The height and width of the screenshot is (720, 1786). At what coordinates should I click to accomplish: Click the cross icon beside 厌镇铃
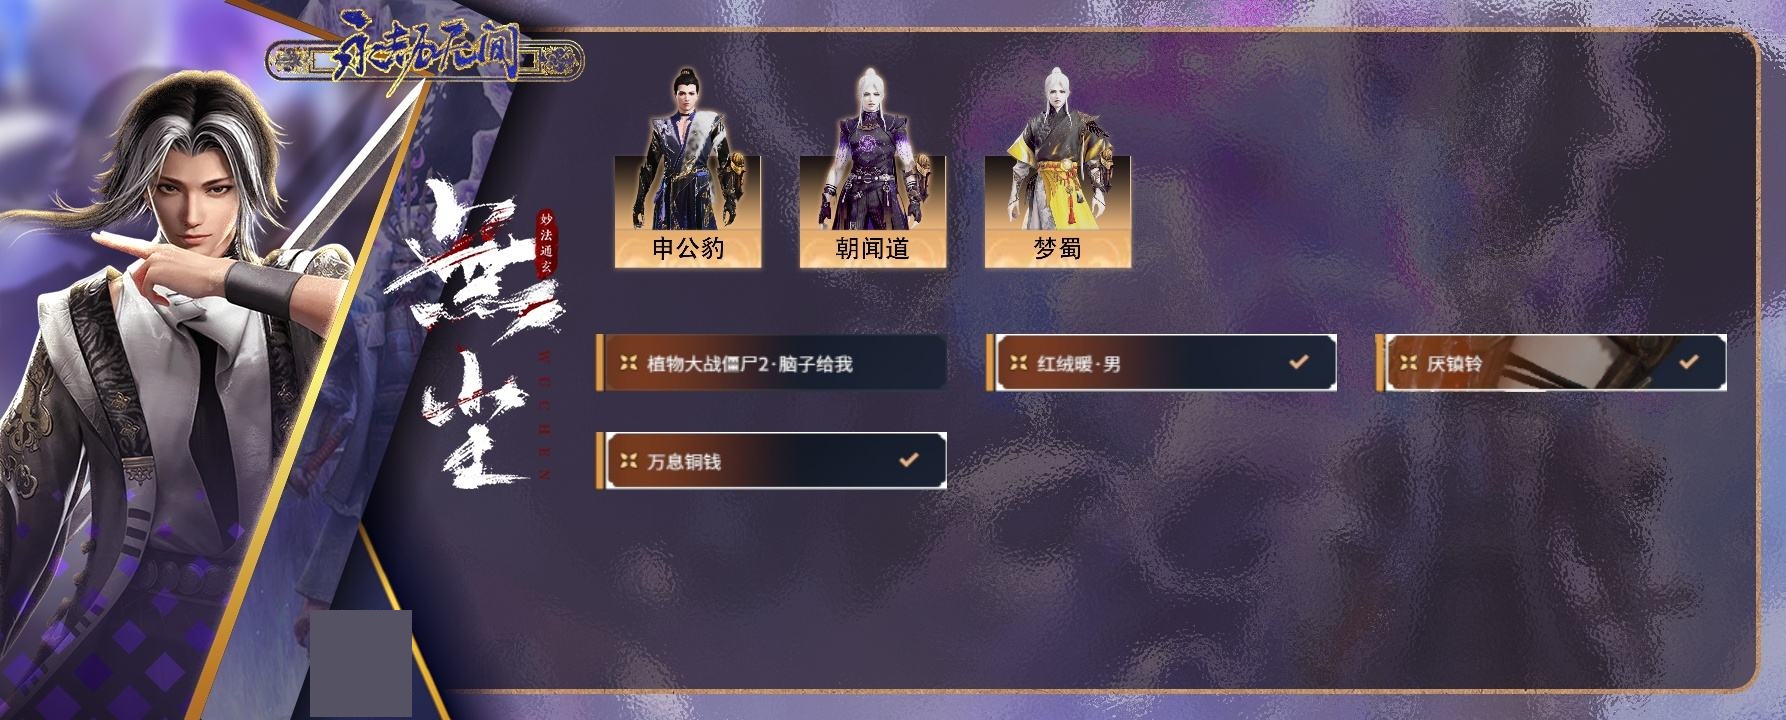point(1408,363)
